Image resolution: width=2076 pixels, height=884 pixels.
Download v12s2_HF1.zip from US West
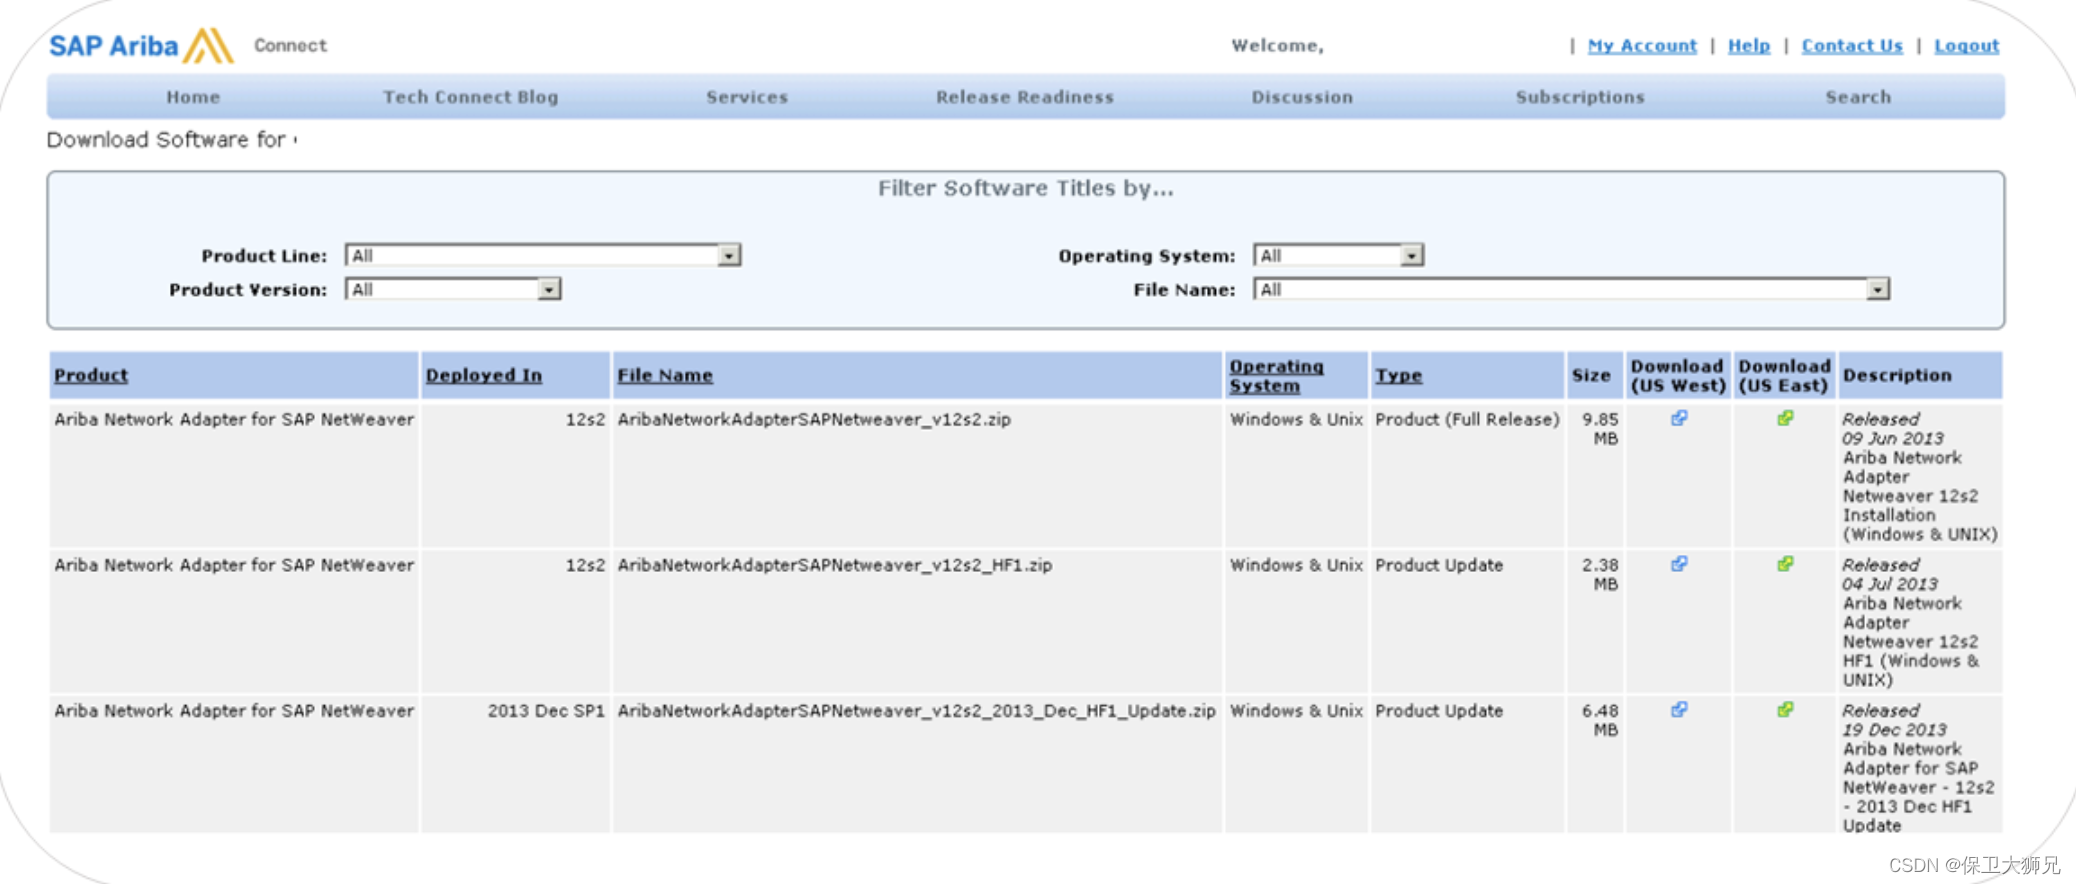click(1679, 564)
